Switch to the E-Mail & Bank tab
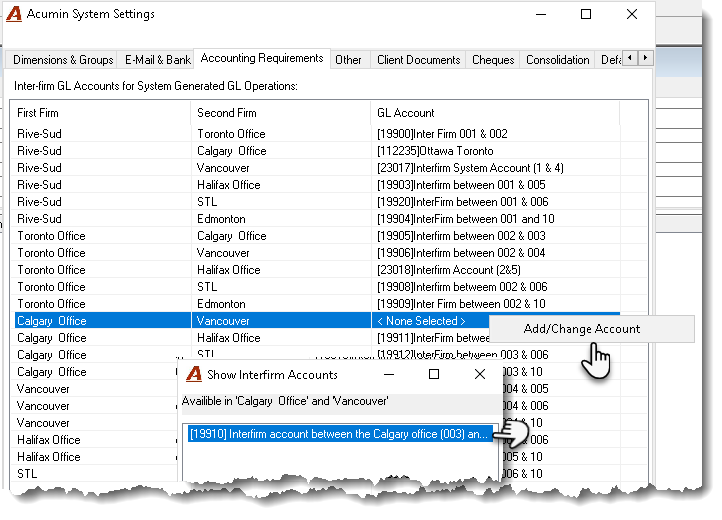722x520 pixels. 157,60
